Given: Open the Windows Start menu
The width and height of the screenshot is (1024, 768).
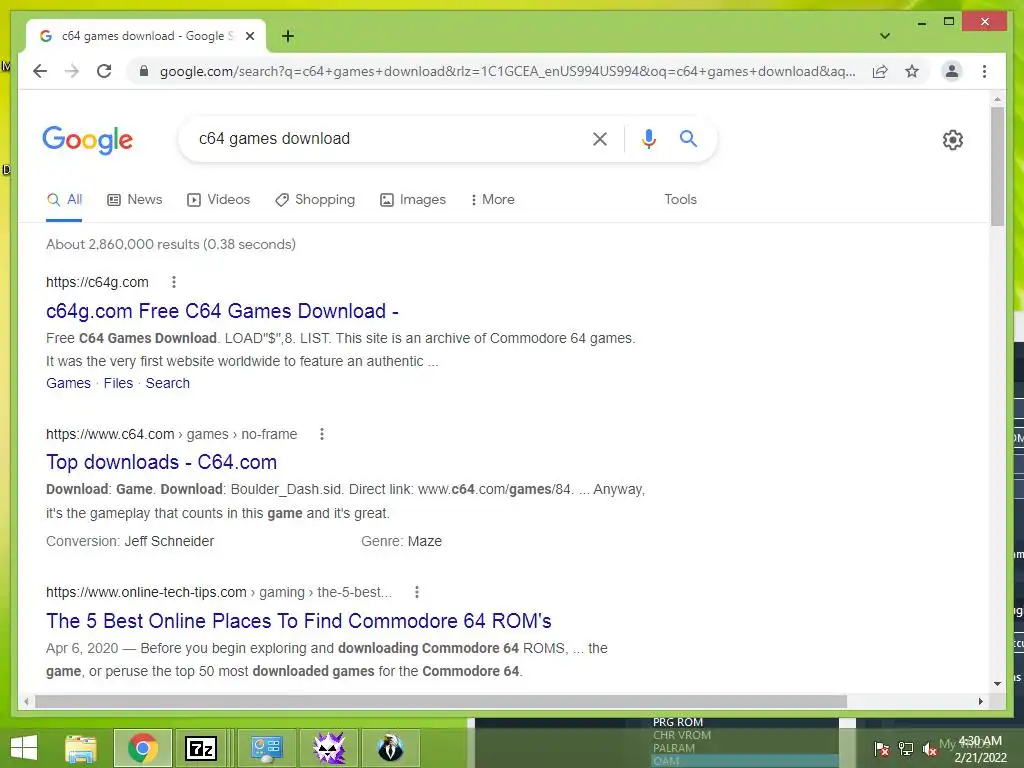Looking at the screenshot, I should [24, 748].
